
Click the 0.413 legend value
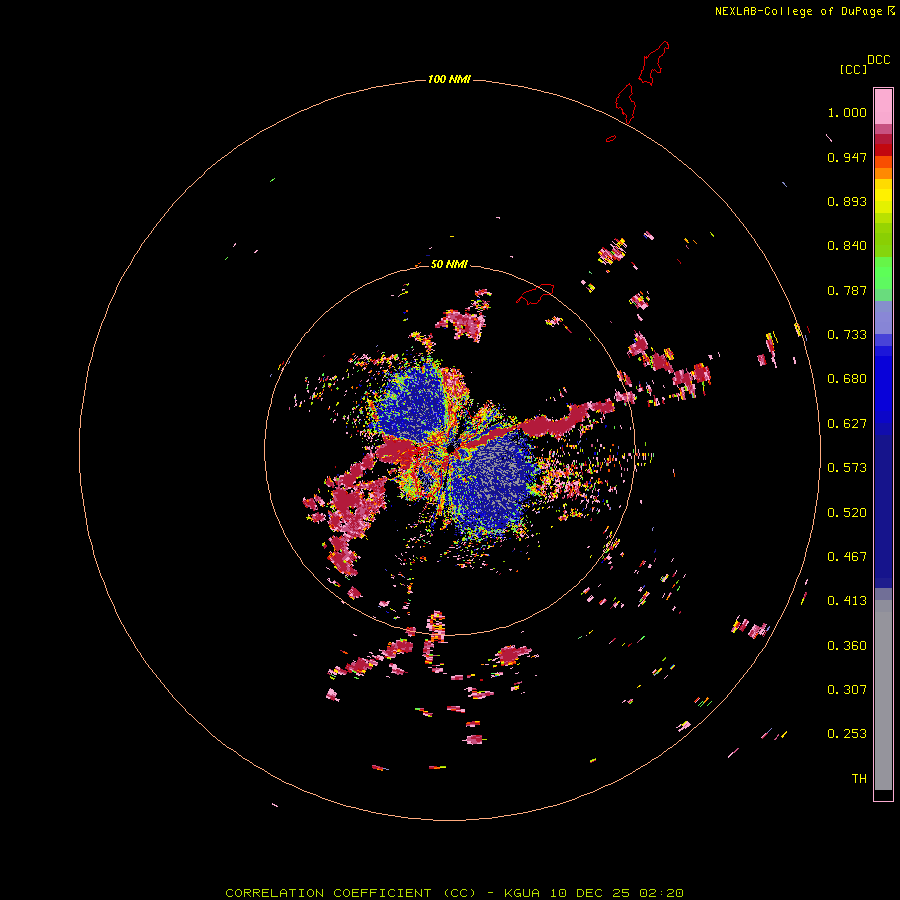[847, 601]
